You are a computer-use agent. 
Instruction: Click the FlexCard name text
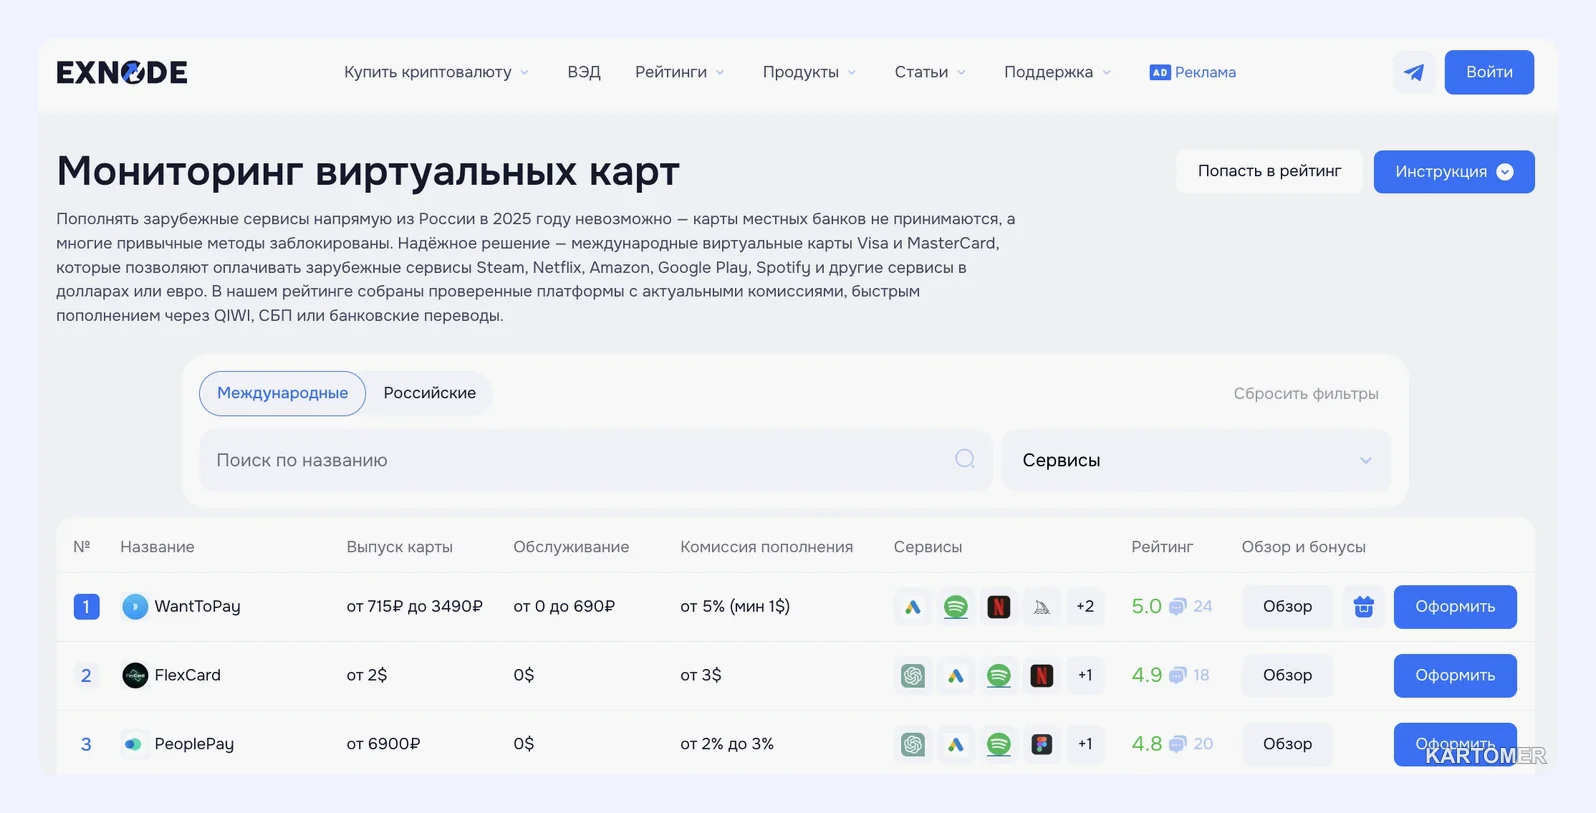click(187, 675)
